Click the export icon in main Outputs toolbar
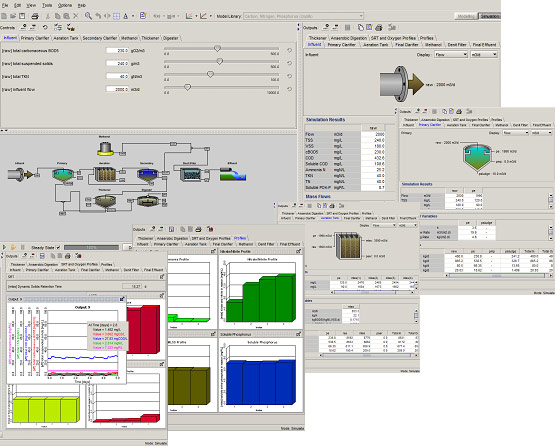Viewport: 556px width, 447px height. pyautogui.click(x=392, y=27)
